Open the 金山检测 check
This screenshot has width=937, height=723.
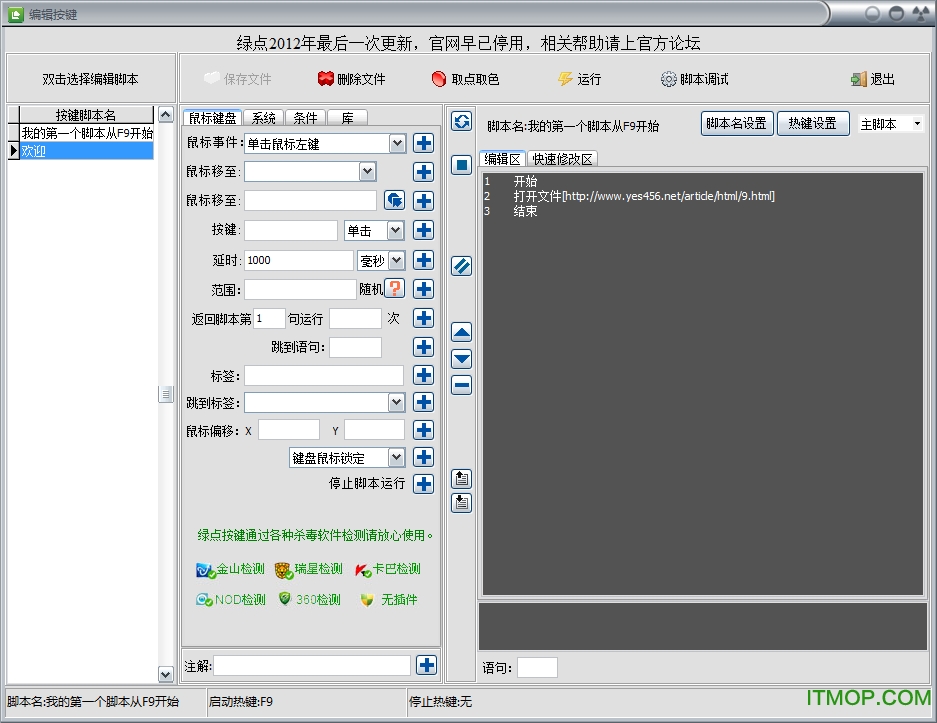(x=230, y=569)
